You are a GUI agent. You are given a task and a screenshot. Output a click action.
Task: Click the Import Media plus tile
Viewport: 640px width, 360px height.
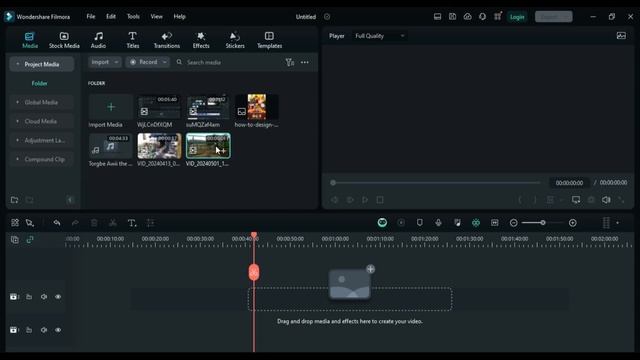point(111,107)
